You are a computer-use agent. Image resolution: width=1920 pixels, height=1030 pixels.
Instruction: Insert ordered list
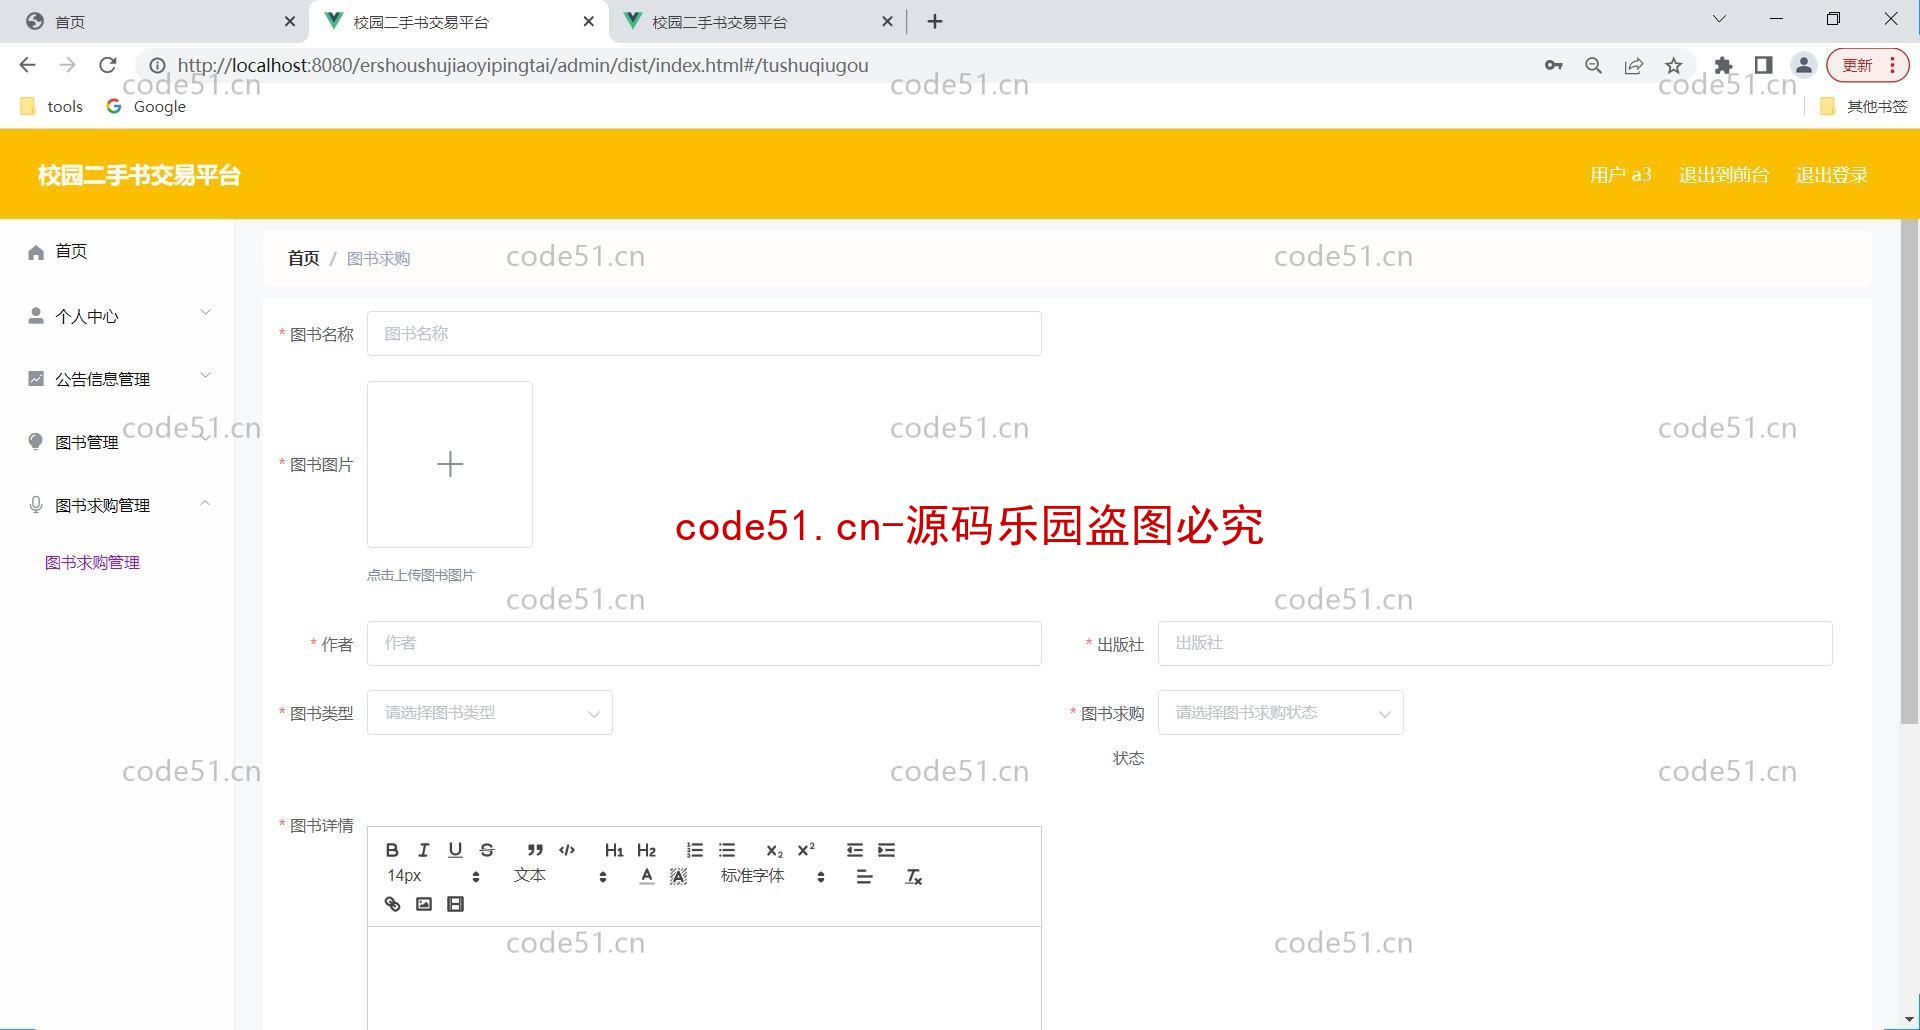(x=695, y=850)
